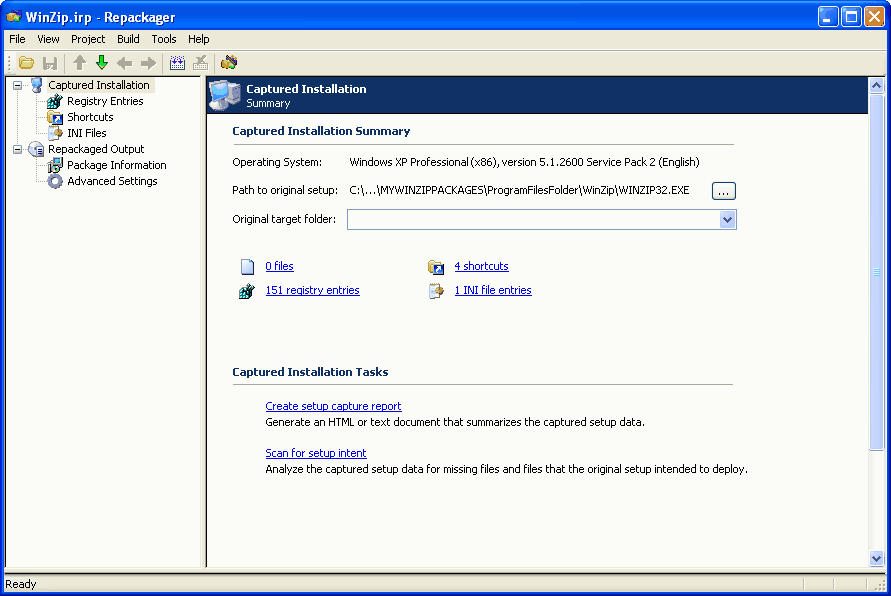Image resolution: width=891 pixels, height=596 pixels.
Task: Browse for original setup path with ellipsis button
Action: (x=724, y=190)
